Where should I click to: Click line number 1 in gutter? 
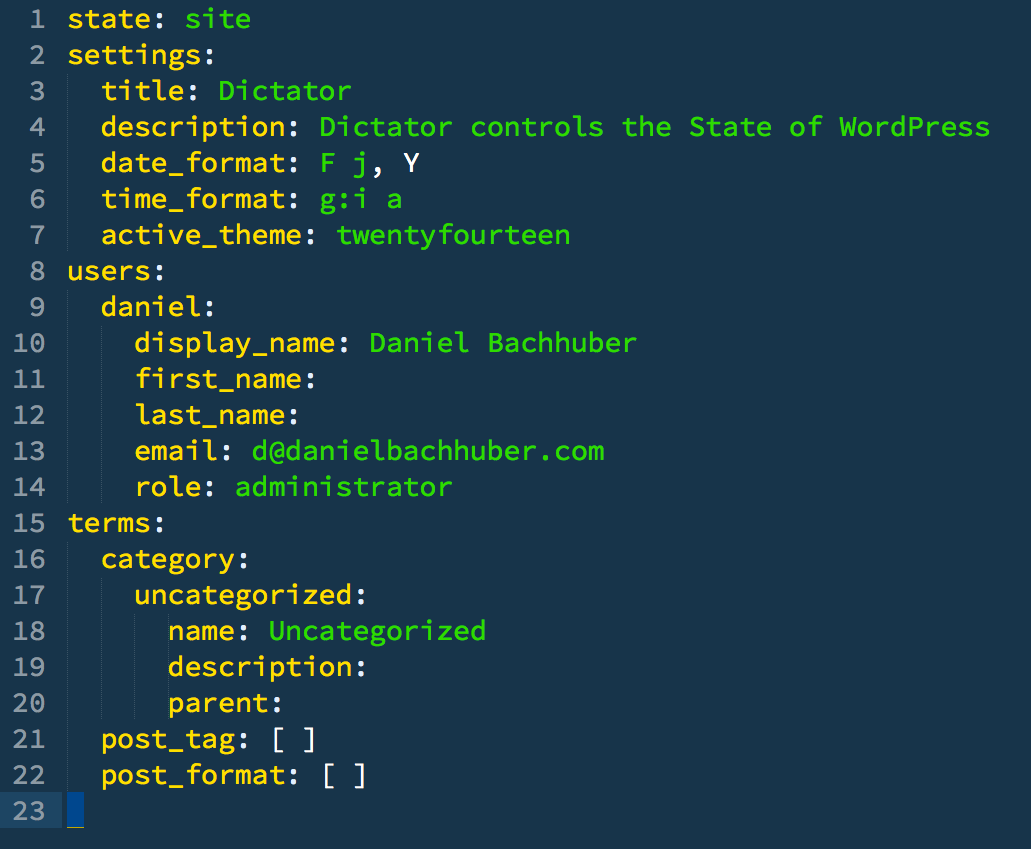[37, 19]
